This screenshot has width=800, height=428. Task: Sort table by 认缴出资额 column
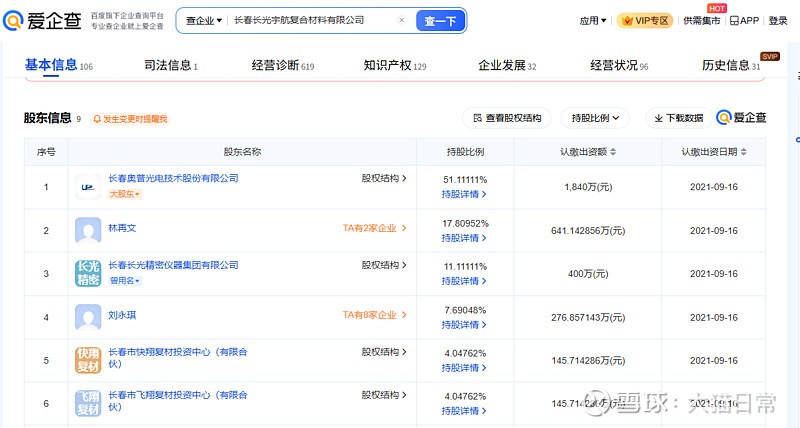[612, 152]
